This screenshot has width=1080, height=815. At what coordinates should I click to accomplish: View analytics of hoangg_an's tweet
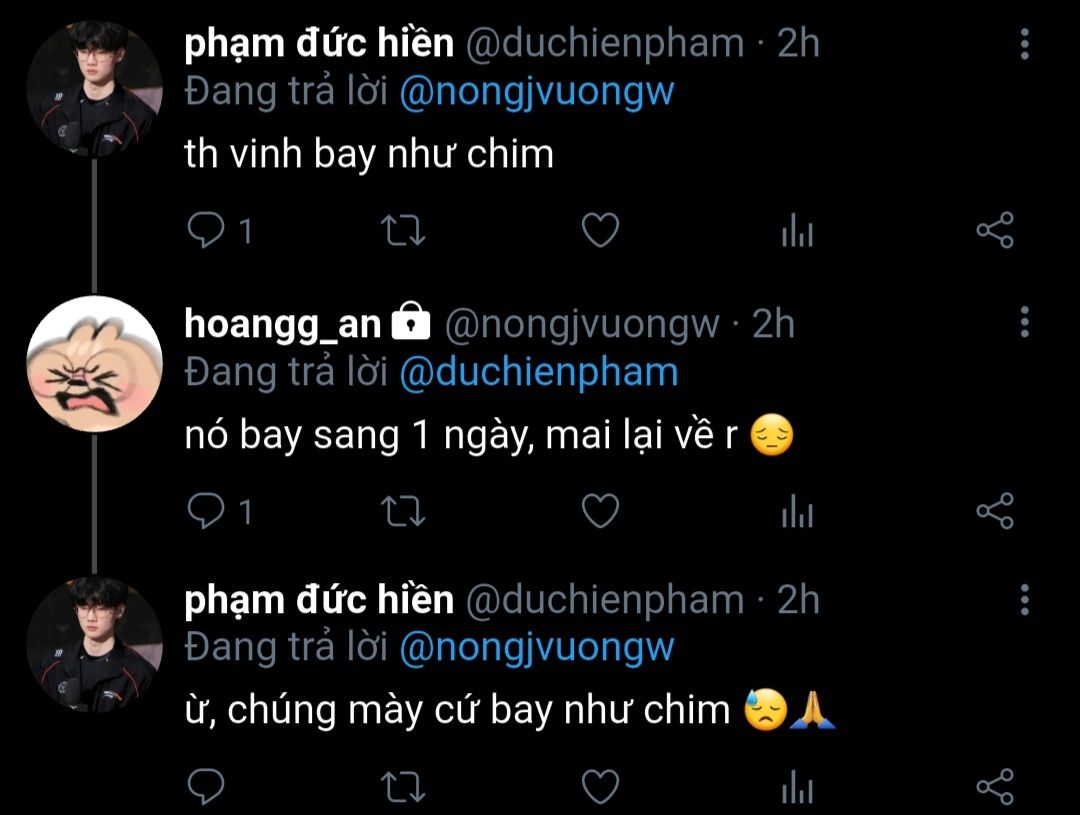click(797, 511)
